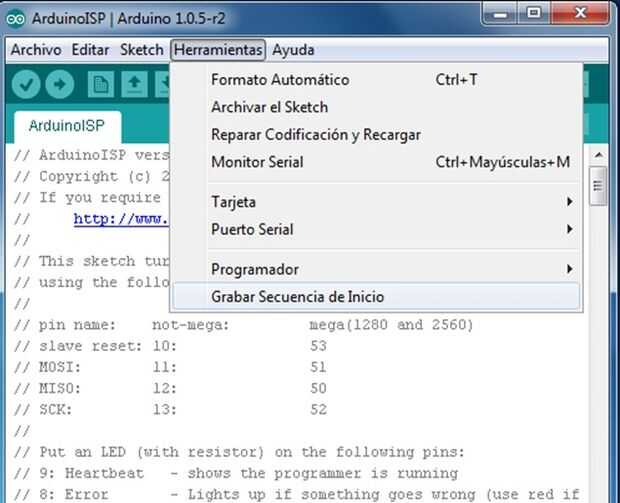Expand the Puerto Serial submenu

pos(376,229)
